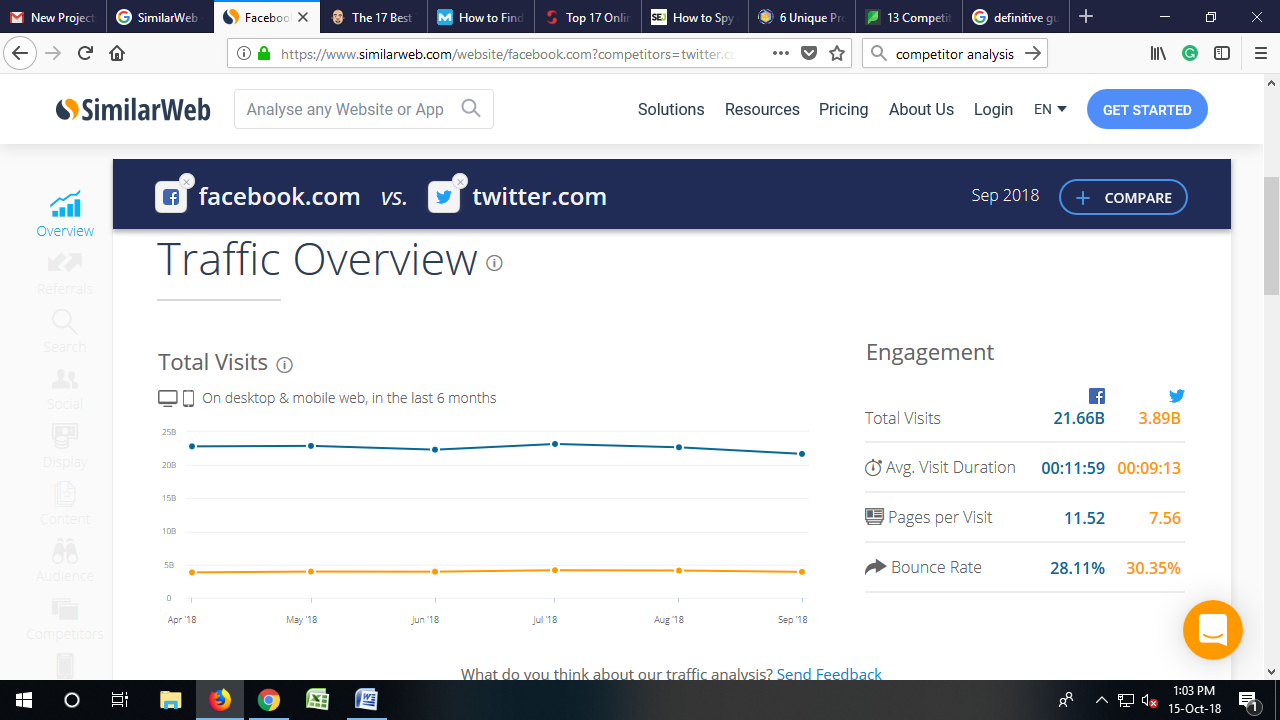
Task: Close the active Facebook tab
Action: pos(303,17)
